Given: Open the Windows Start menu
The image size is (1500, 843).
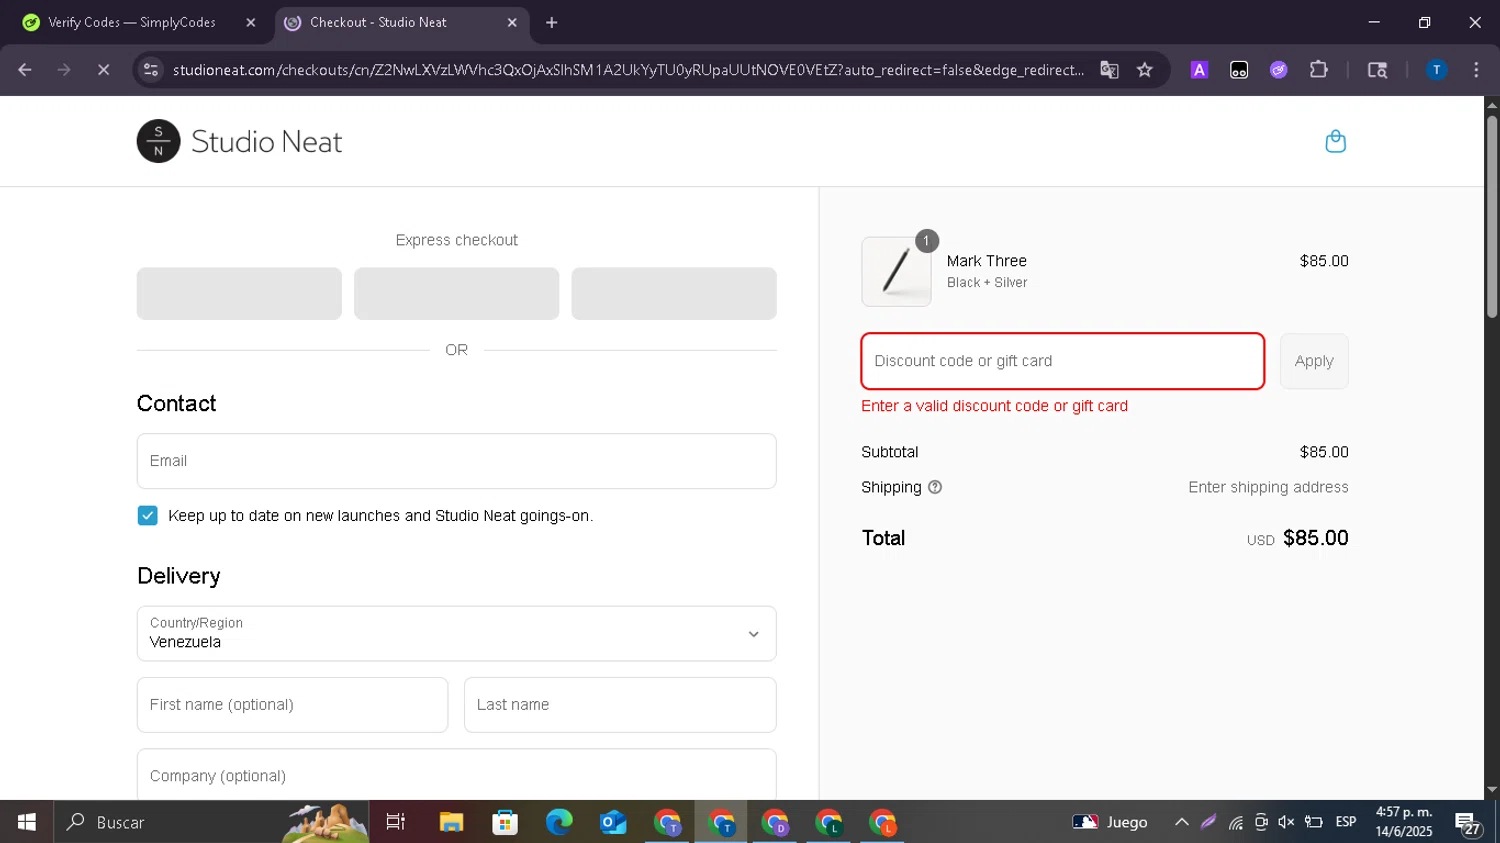Looking at the screenshot, I should [x=27, y=822].
